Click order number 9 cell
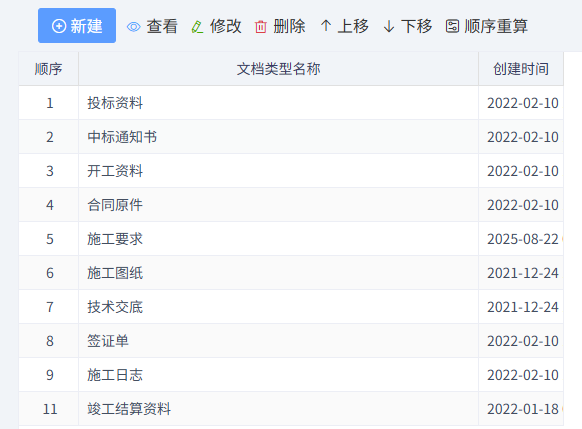Screen dimensions: 582x429 49,375
